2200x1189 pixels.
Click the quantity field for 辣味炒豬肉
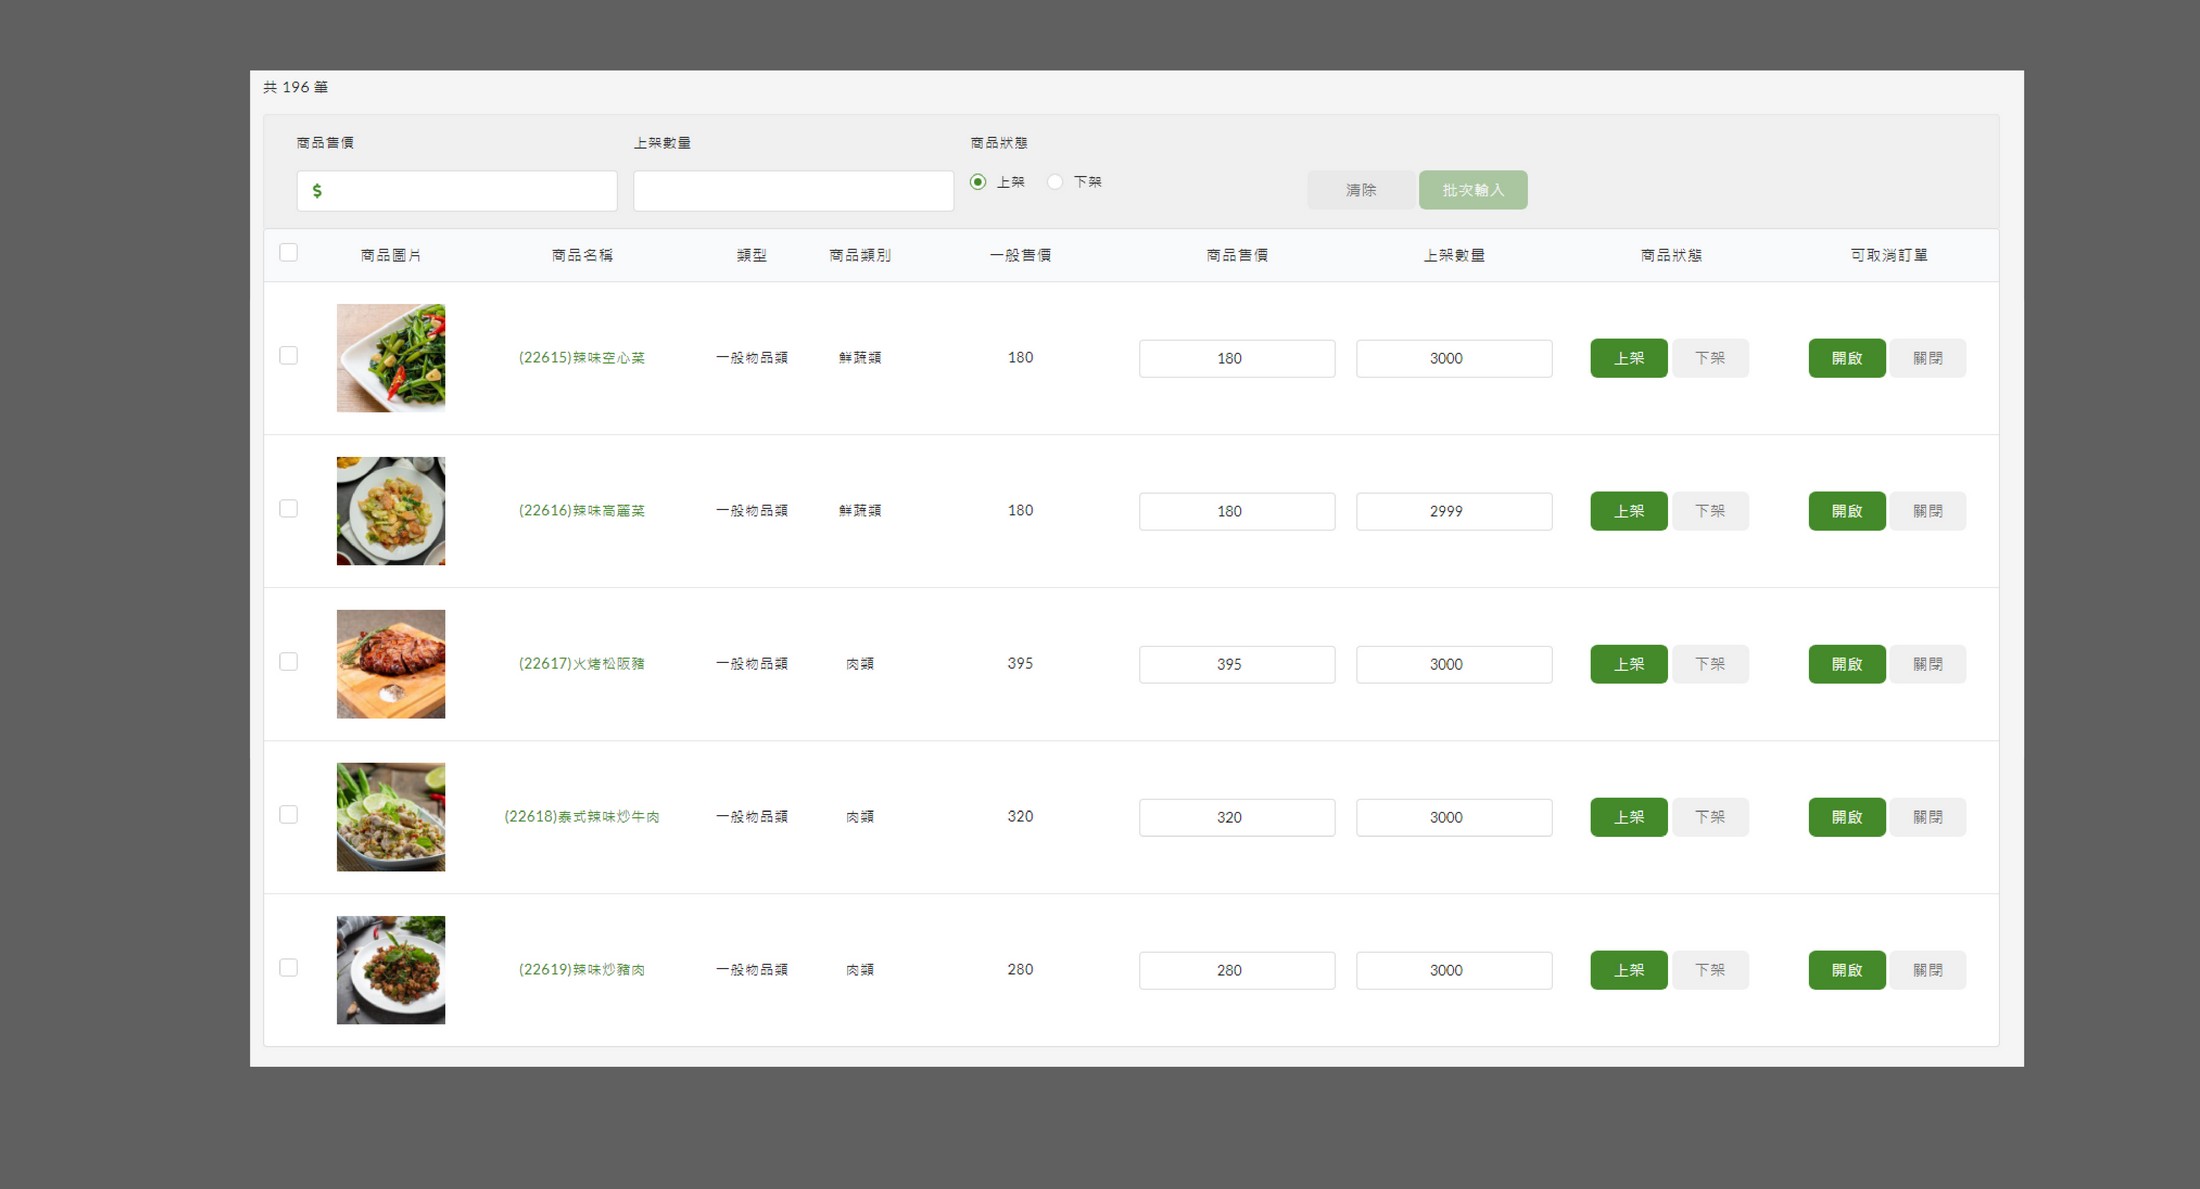coord(1454,970)
